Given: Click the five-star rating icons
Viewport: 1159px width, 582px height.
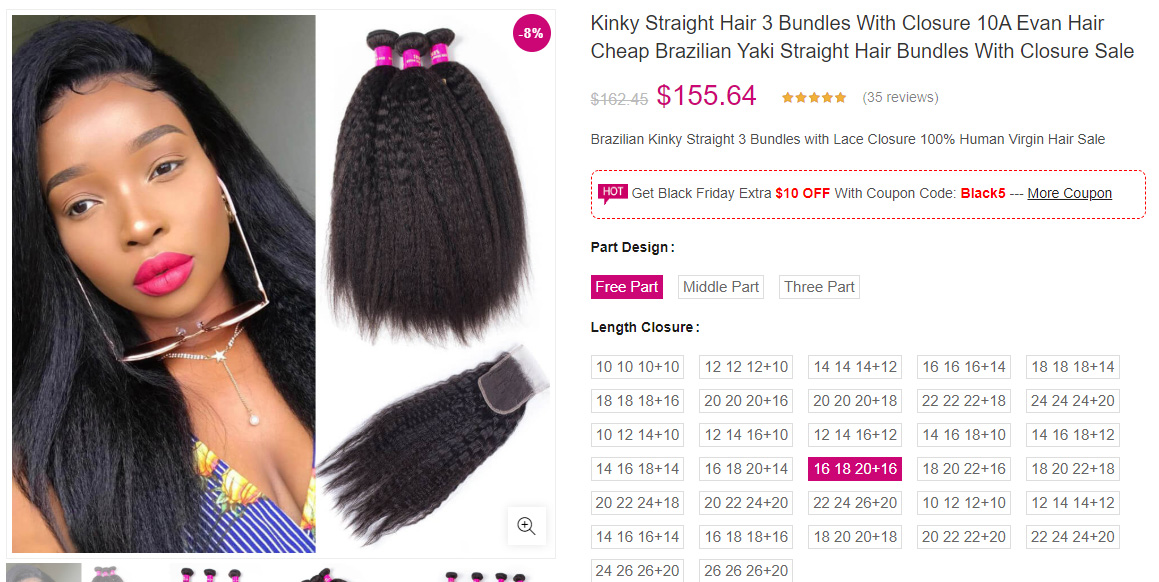Looking at the screenshot, I should tap(814, 98).
